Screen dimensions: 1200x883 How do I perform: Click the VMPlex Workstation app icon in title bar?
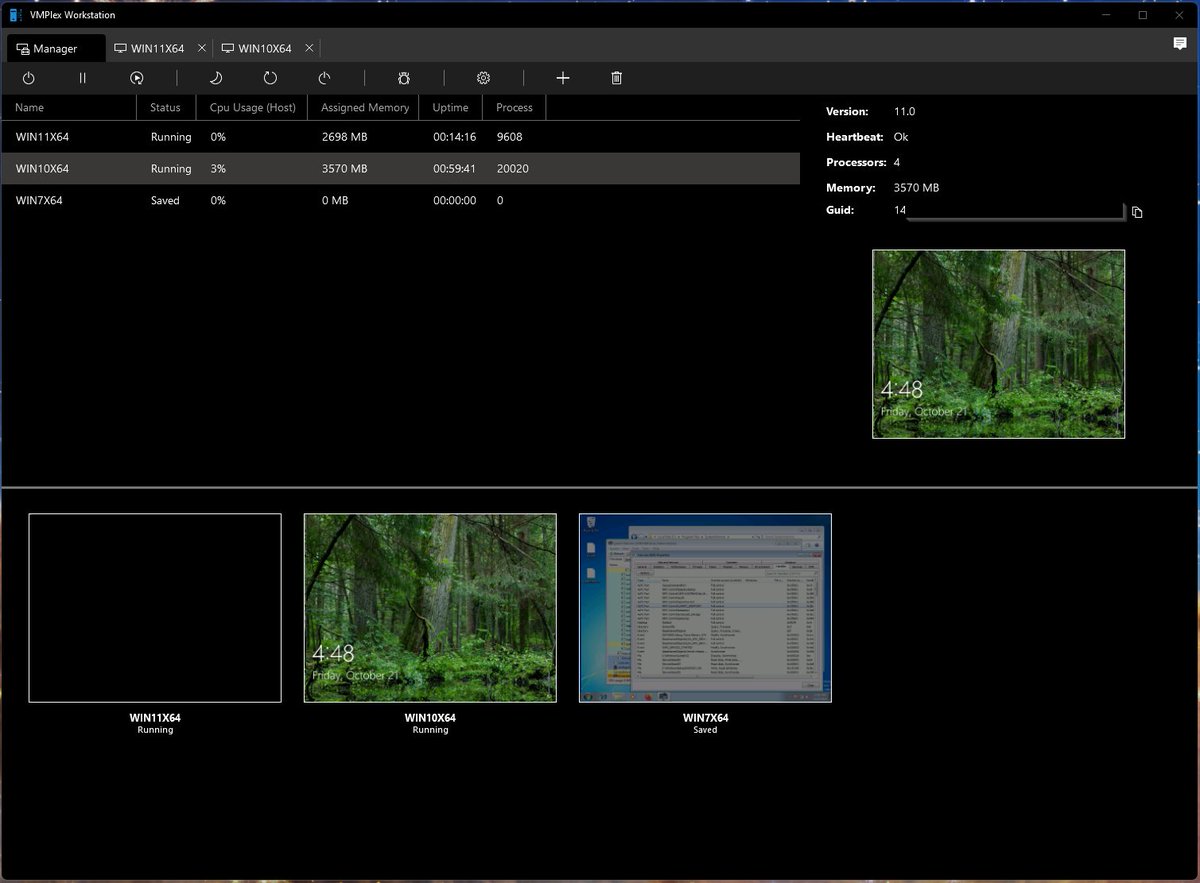pyautogui.click(x=15, y=15)
